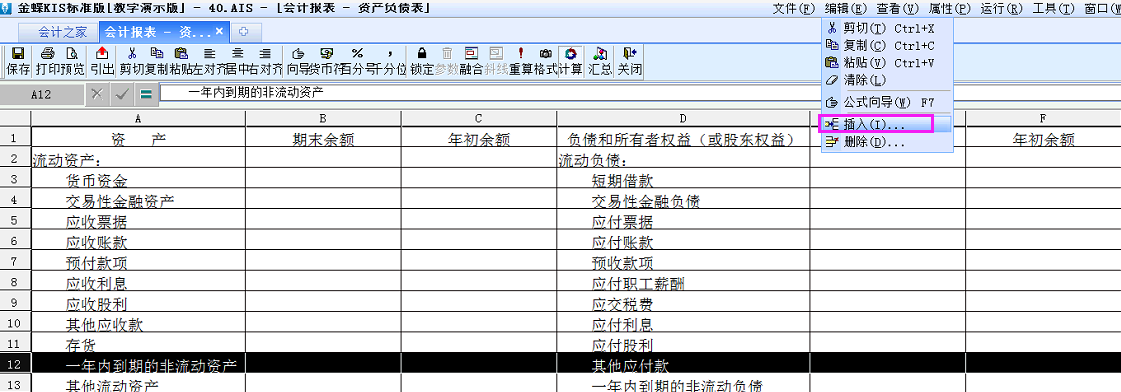Select column A header
Screen dimensions: 1121x392
pos(138,118)
